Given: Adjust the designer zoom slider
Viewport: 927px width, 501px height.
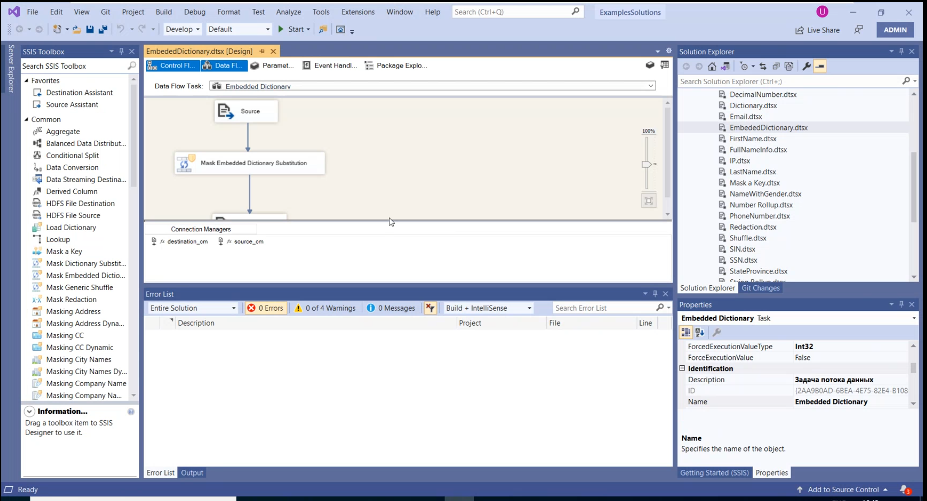Looking at the screenshot, I should [x=647, y=164].
